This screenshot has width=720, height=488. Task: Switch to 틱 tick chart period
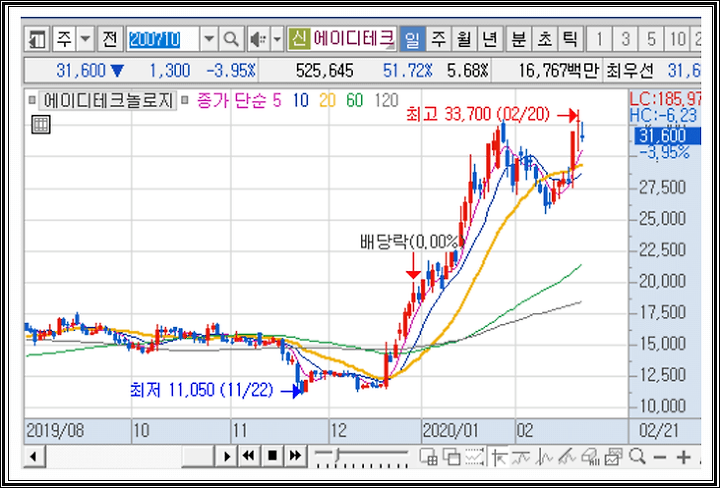coord(570,40)
